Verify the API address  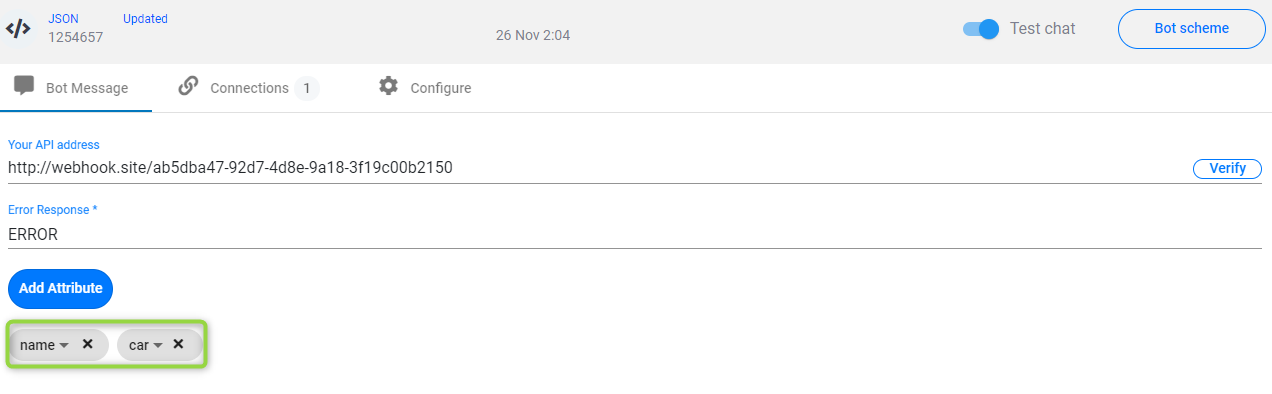1227,168
